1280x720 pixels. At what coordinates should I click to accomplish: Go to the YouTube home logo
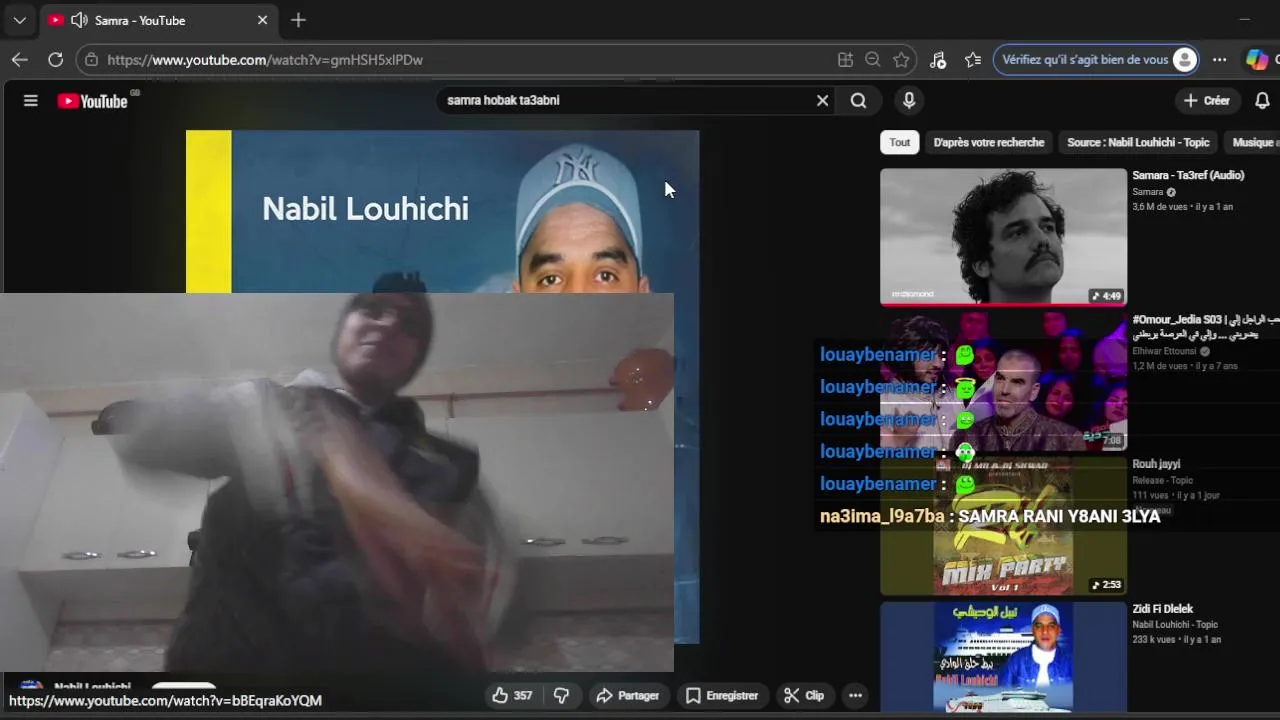[92, 100]
